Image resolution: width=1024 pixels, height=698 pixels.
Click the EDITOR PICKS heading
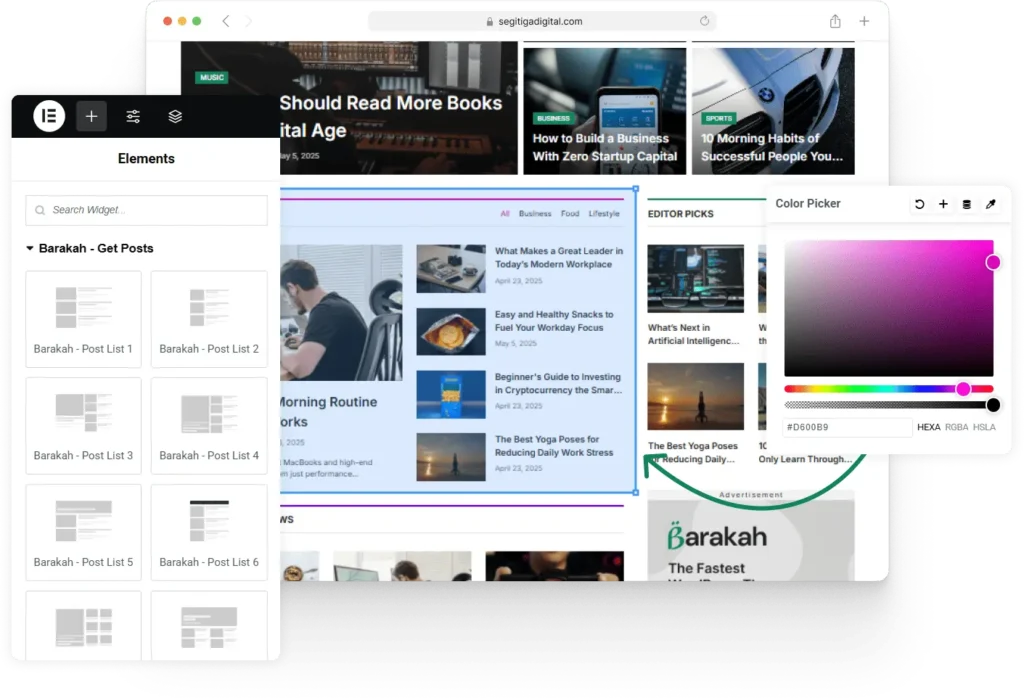pos(680,214)
